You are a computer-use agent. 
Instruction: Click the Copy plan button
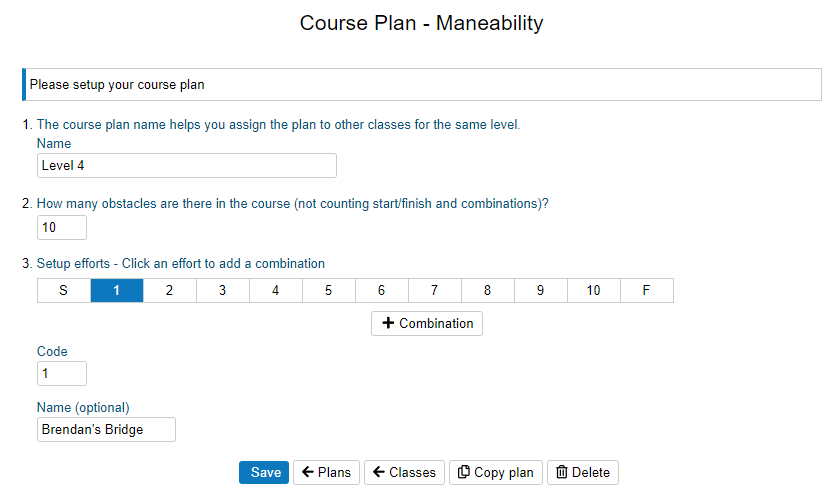click(496, 472)
